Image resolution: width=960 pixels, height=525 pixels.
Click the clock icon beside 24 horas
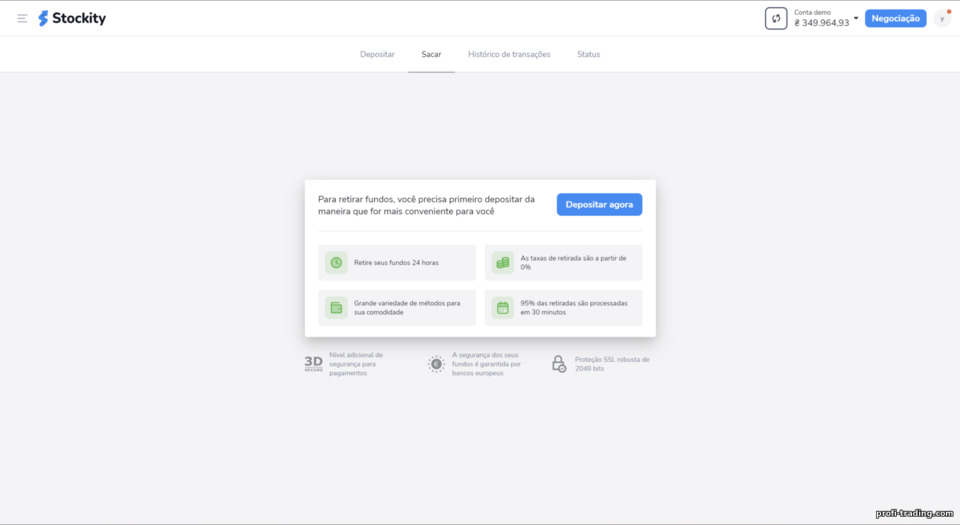[x=336, y=262]
